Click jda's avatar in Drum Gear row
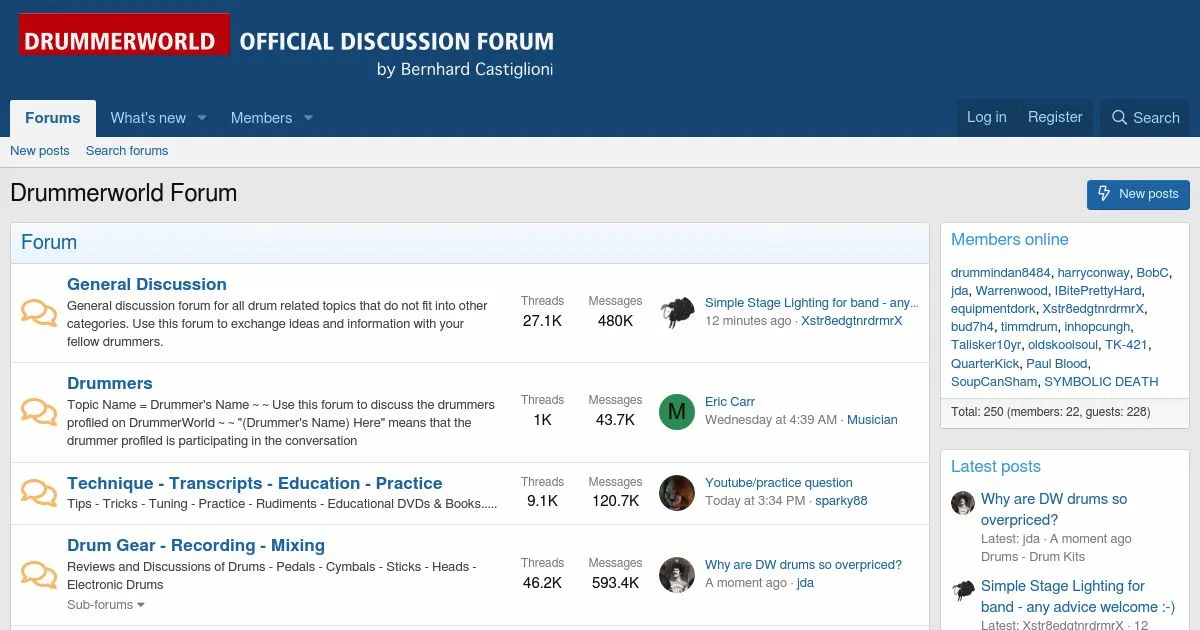 point(677,574)
